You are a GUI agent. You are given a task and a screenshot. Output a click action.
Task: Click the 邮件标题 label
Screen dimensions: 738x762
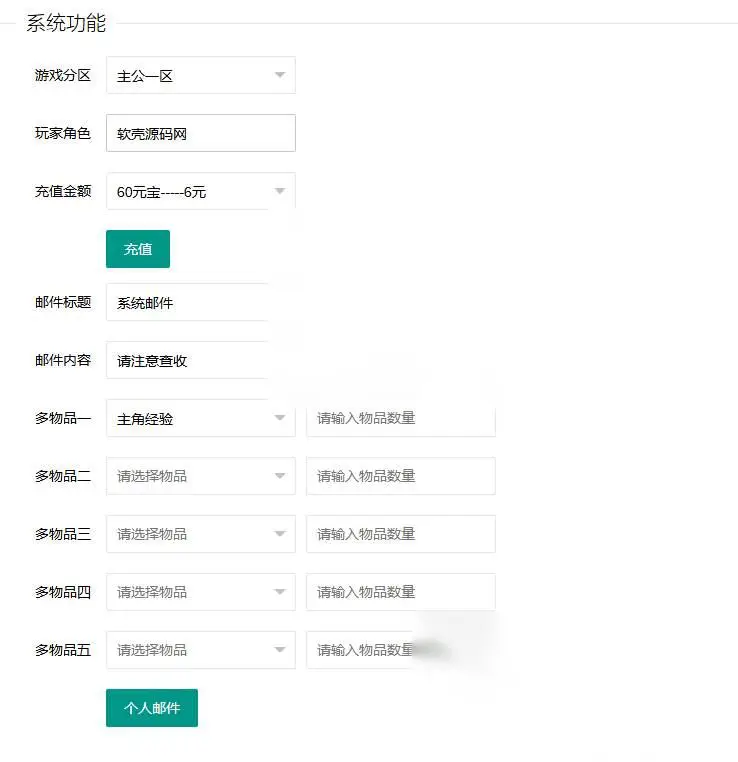click(63, 302)
